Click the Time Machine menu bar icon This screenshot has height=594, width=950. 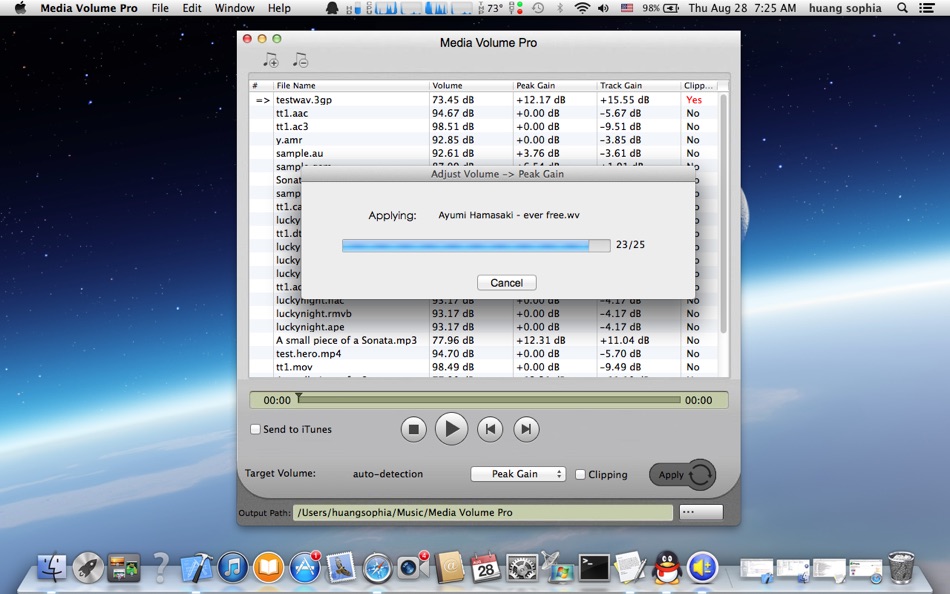[x=538, y=8]
